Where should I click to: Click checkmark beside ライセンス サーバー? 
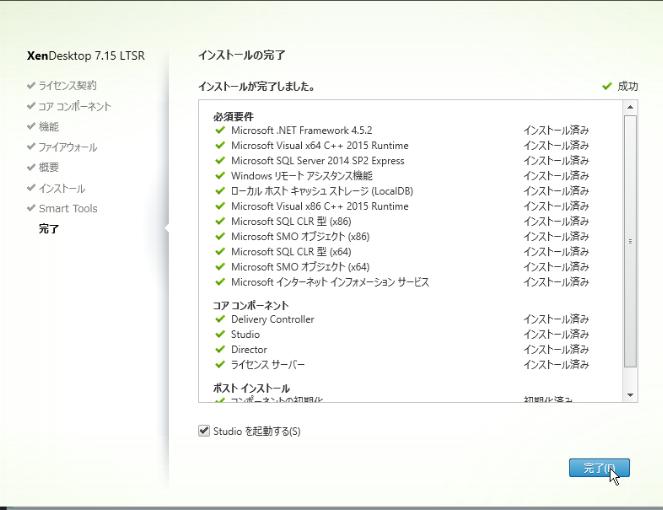[220, 365]
